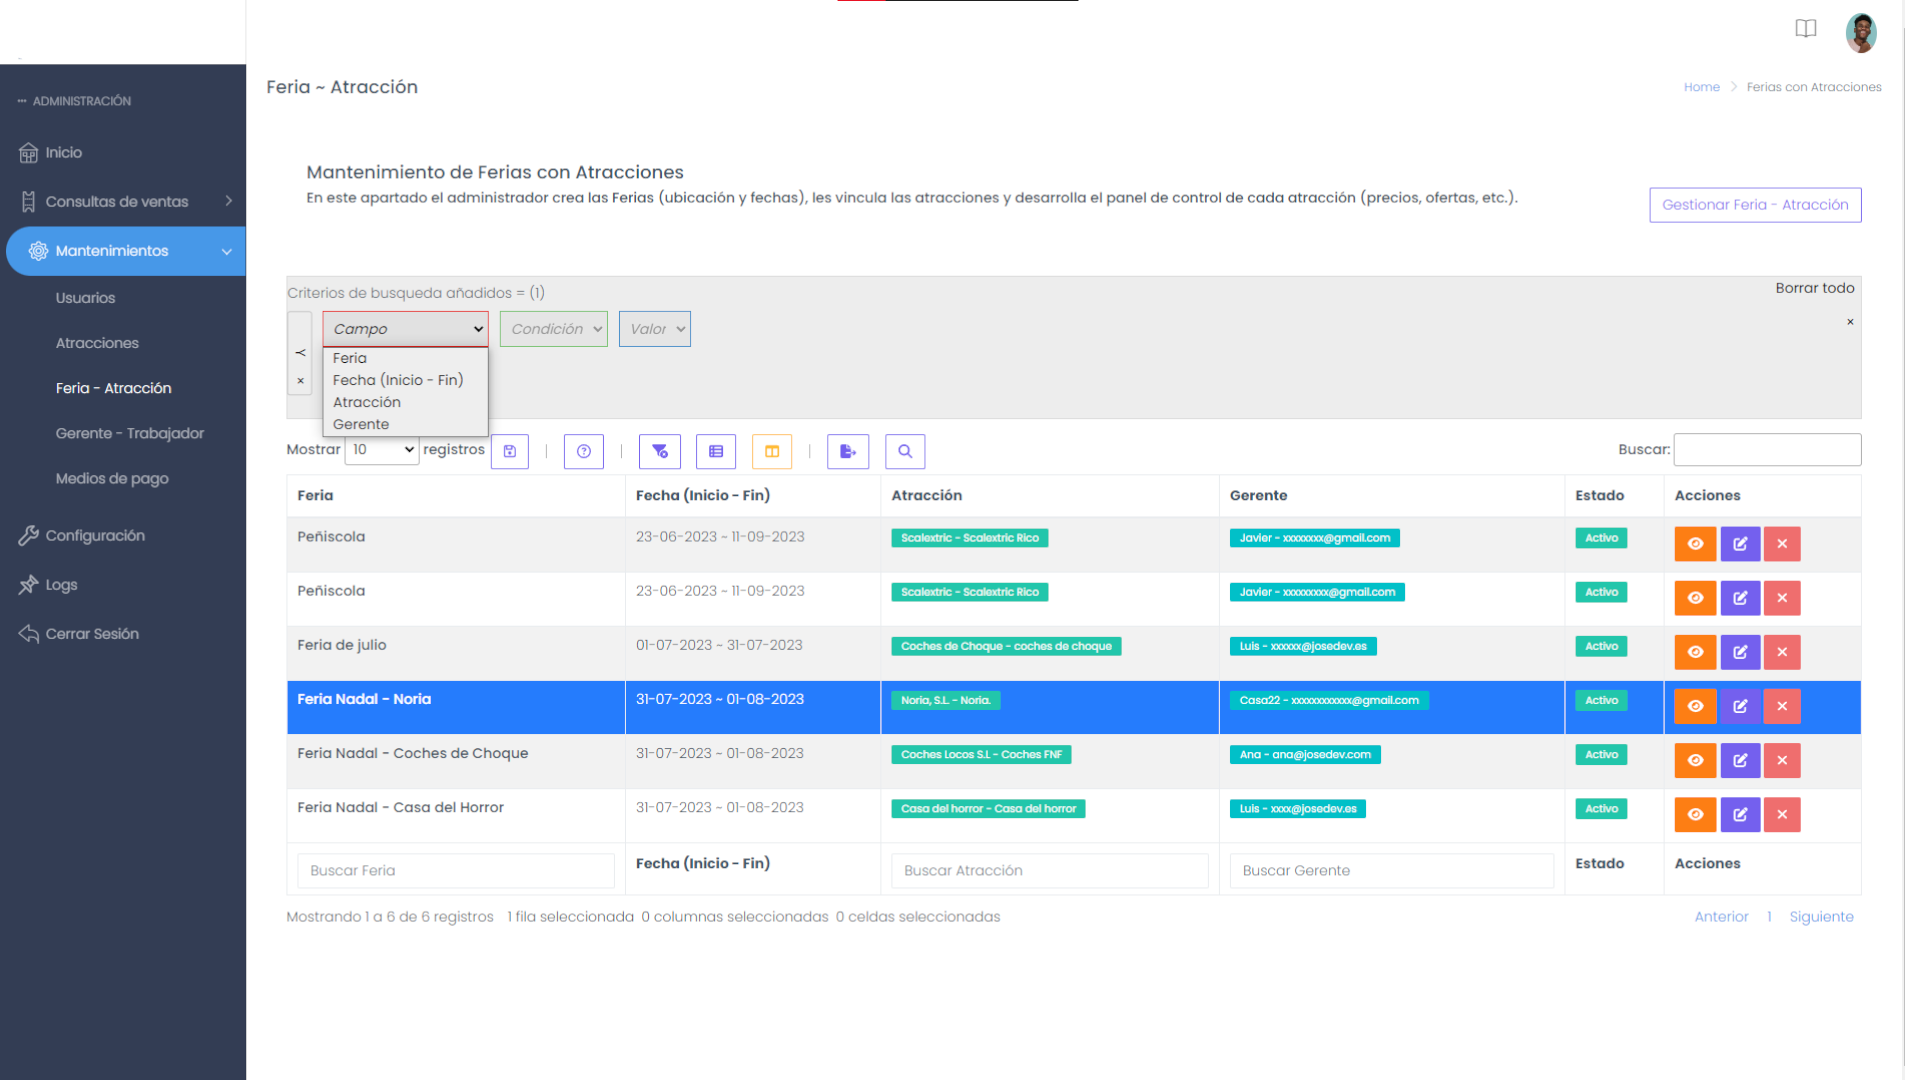Screen dimensions: 1905x1080
Task: Click the clear filter funnel icon
Action: (660, 451)
